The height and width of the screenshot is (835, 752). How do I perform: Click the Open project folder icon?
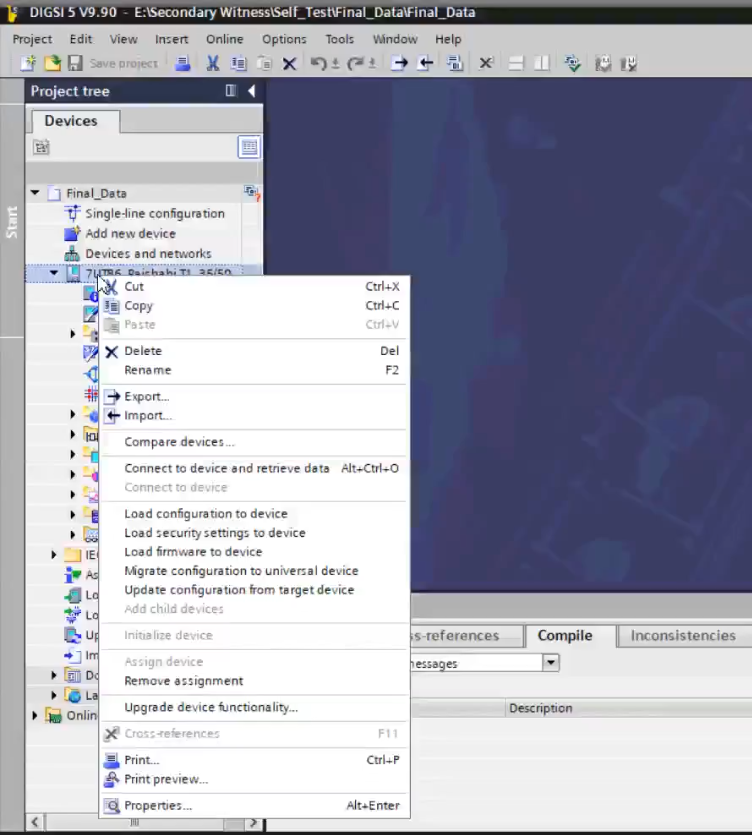click(x=52, y=63)
